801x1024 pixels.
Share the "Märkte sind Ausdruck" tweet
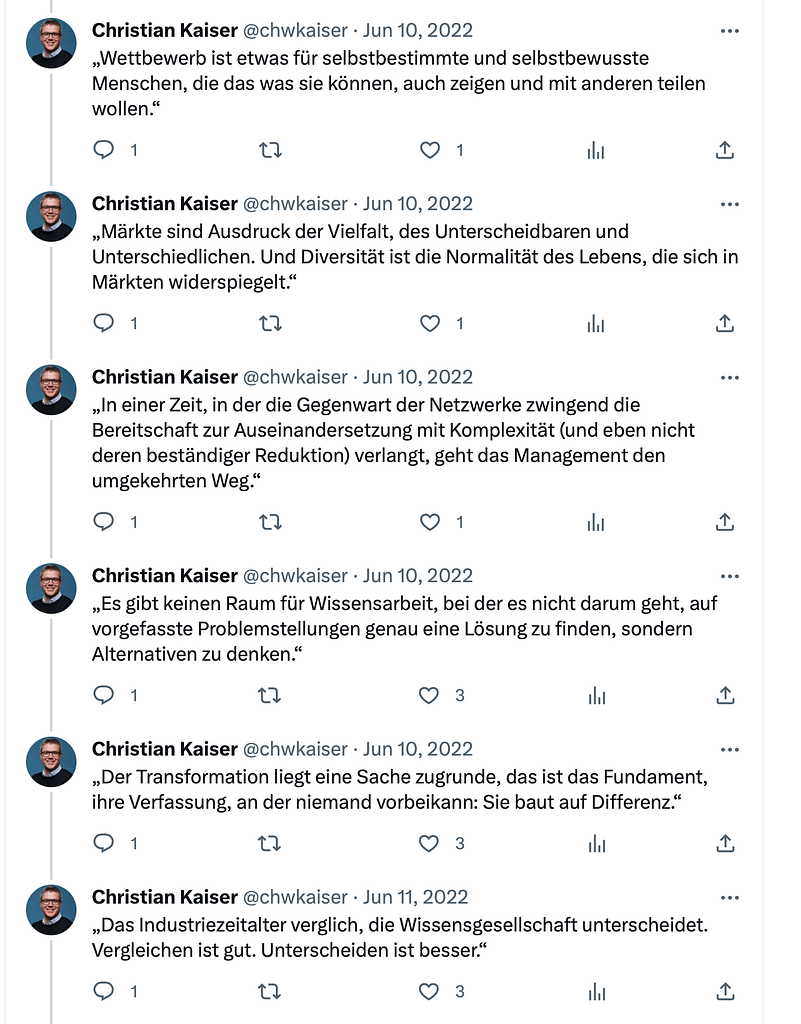click(726, 323)
